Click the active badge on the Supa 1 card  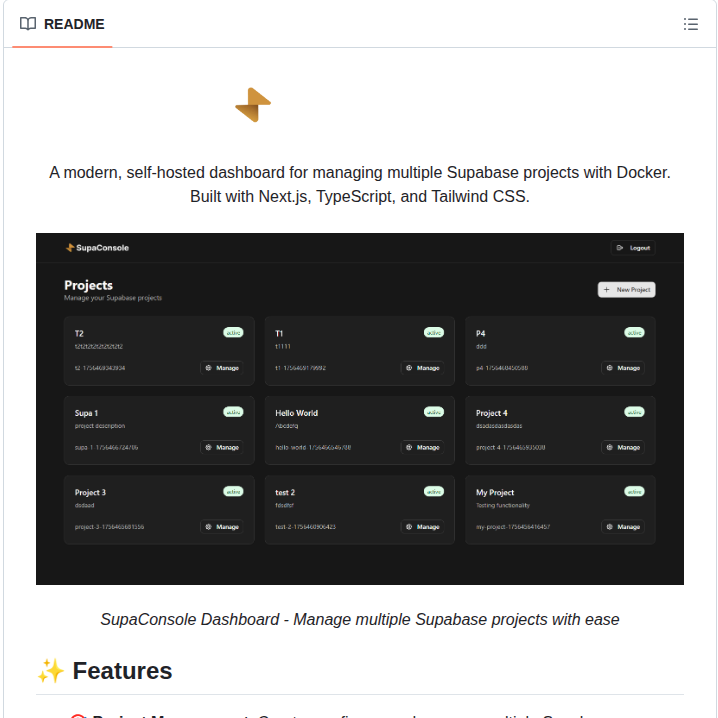[233, 411]
